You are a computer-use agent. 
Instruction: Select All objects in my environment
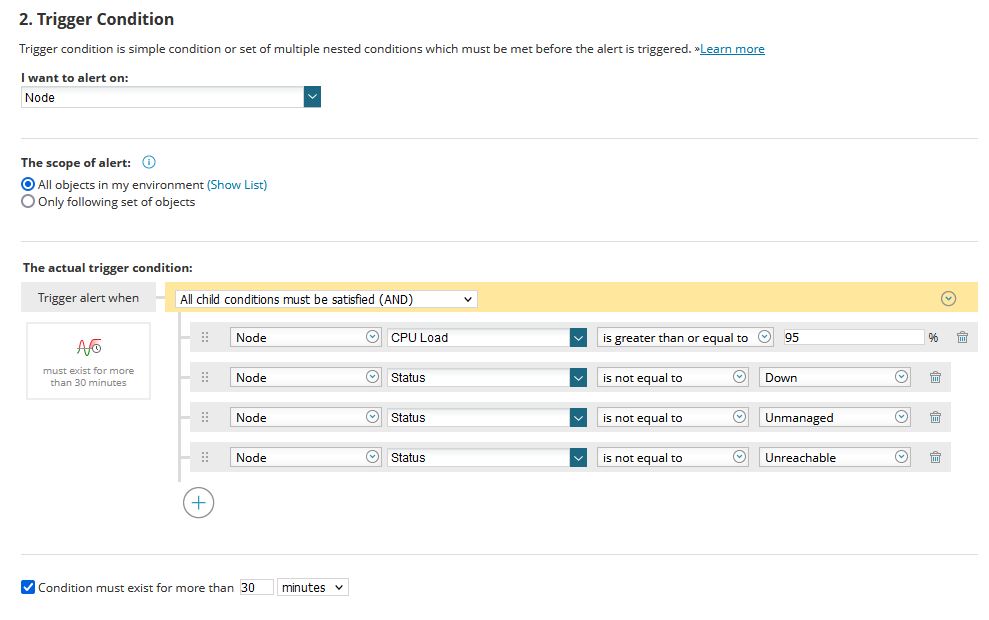click(x=28, y=185)
